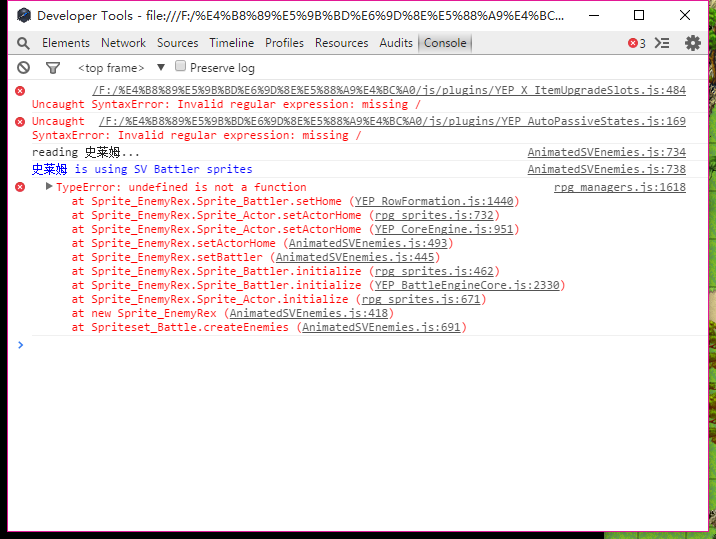716x539 pixels.
Task: Click the TypeError red error icon
Action: click(20, 187)
